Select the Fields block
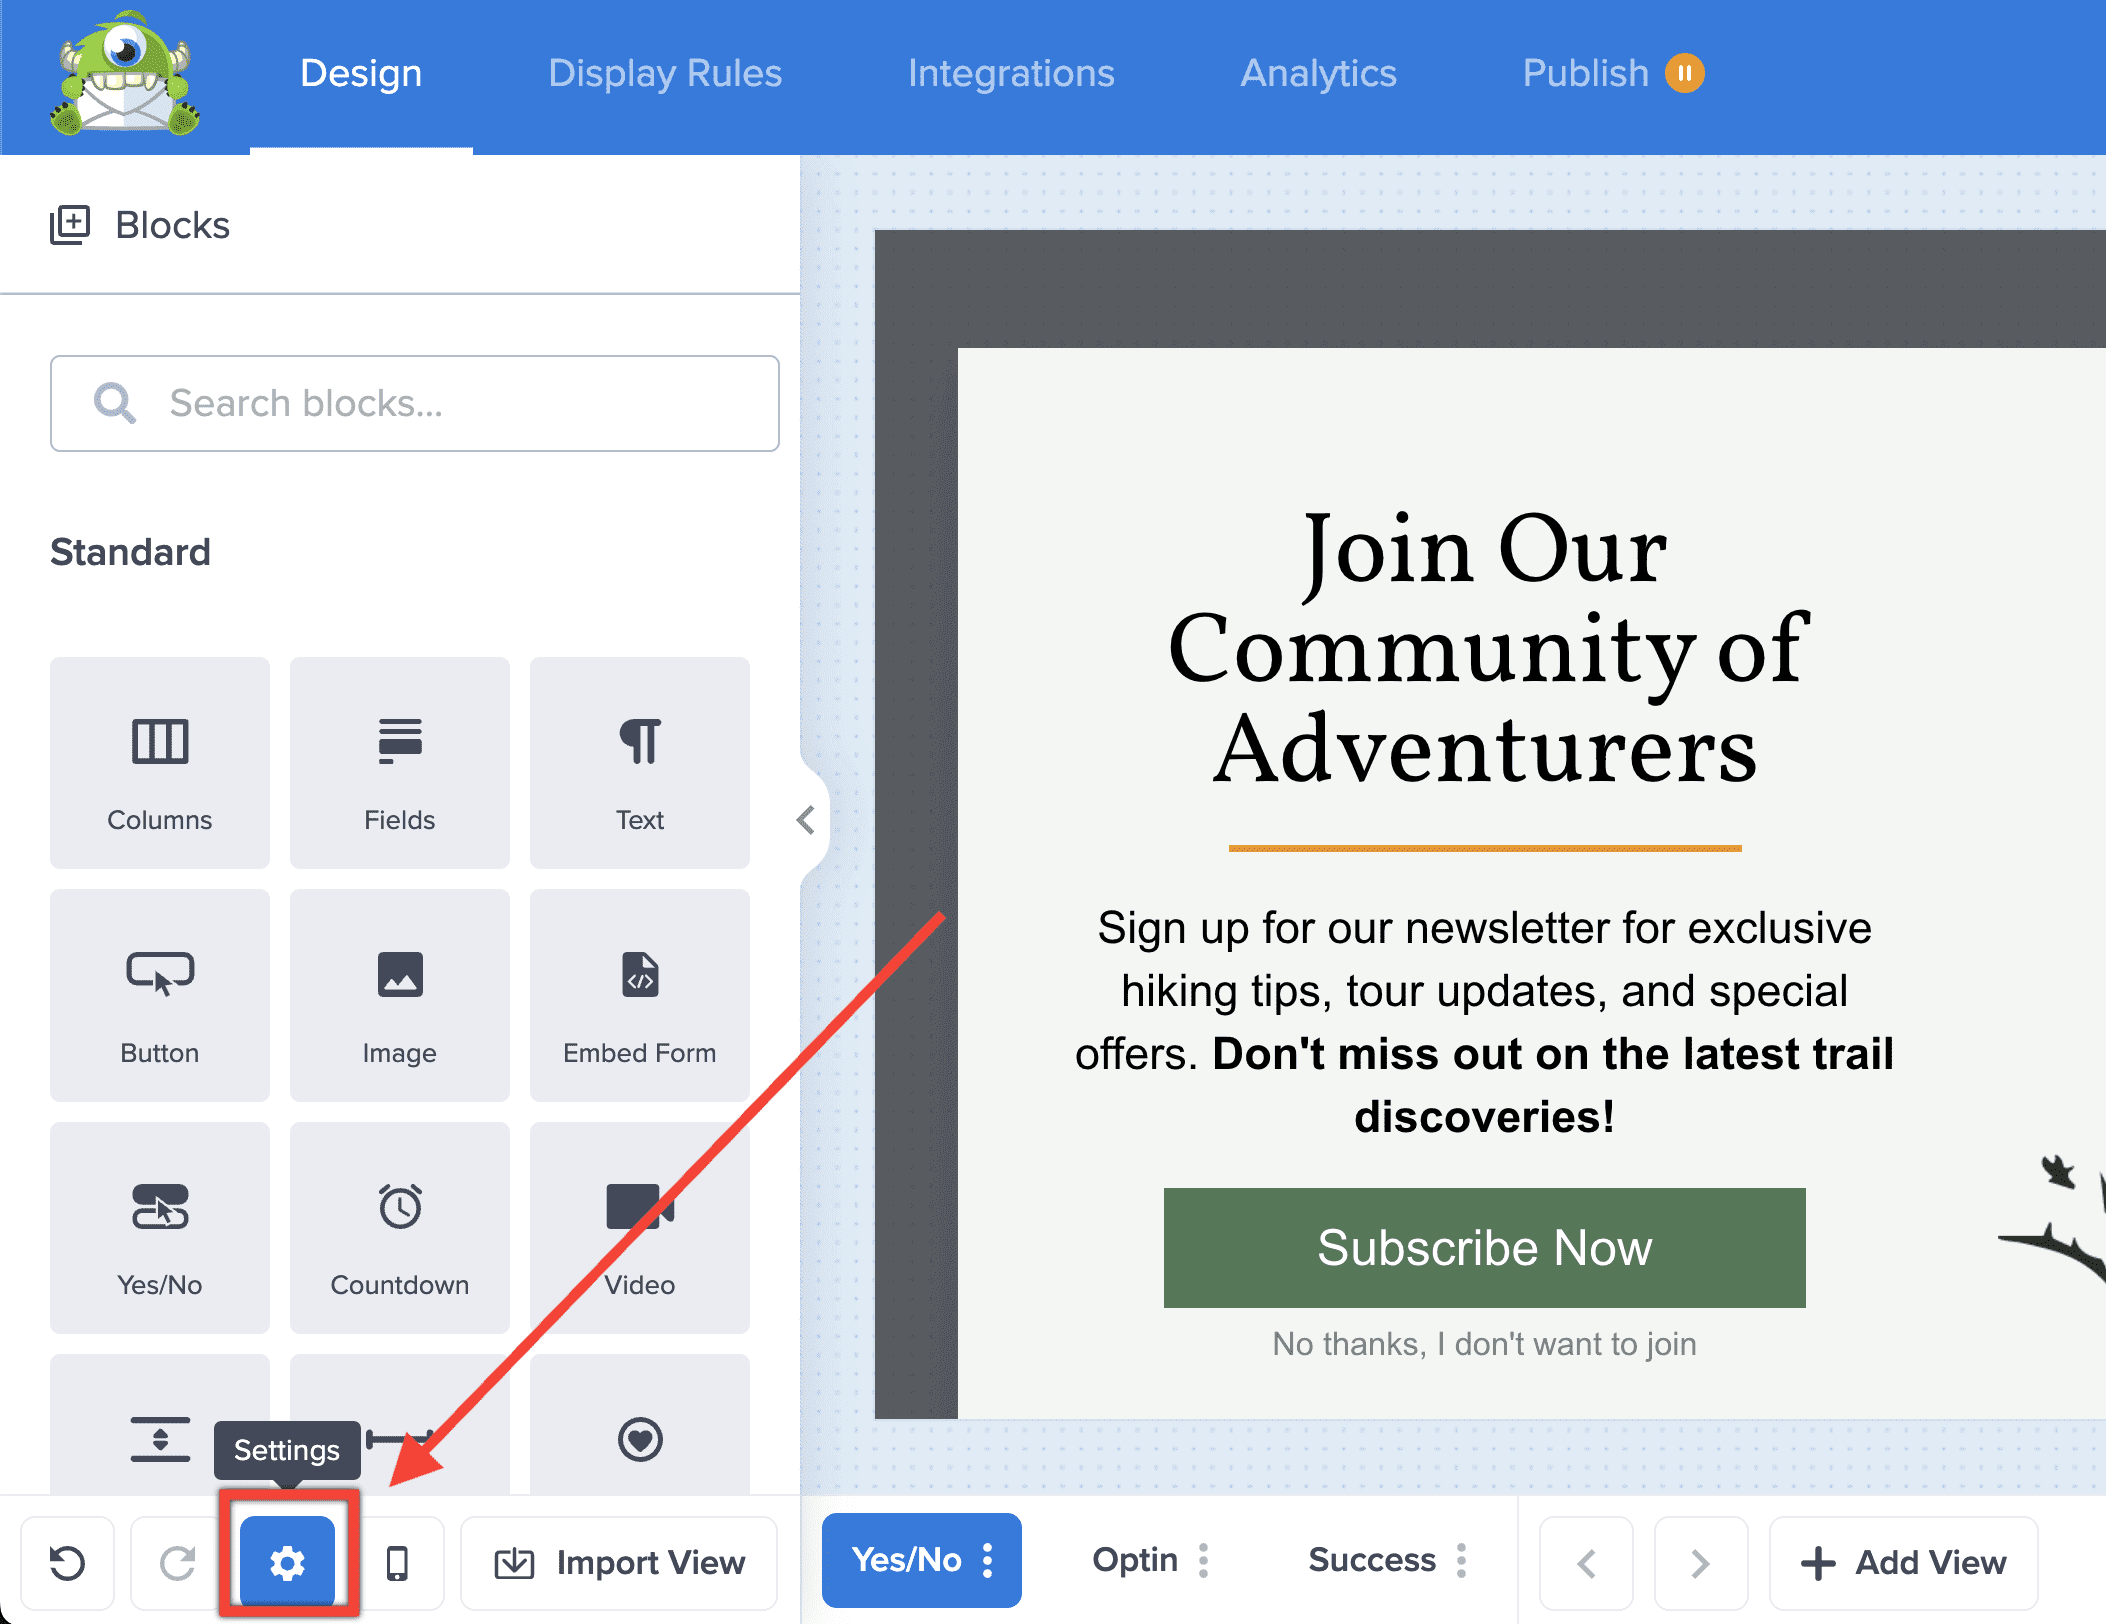Image resolution: width=2106 pixels, height=1624 pixels. click(x=399, y=763)
